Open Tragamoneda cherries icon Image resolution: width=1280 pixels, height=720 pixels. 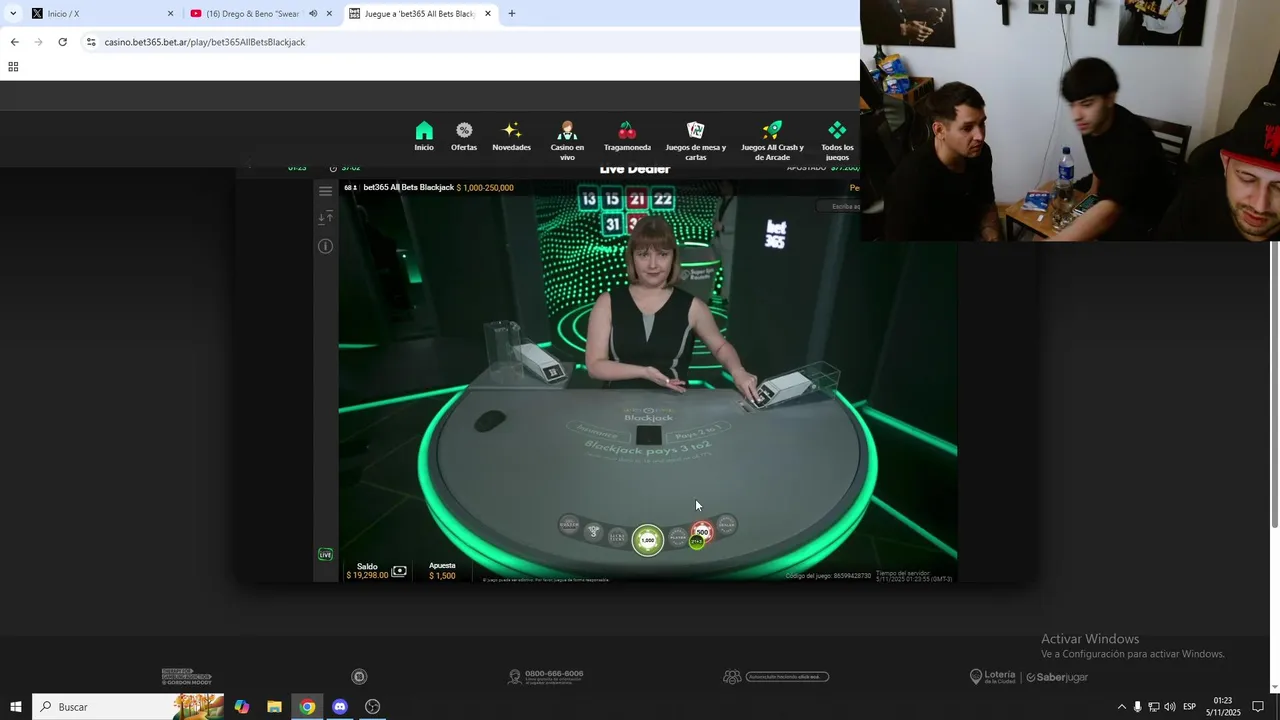click(627, 131)
